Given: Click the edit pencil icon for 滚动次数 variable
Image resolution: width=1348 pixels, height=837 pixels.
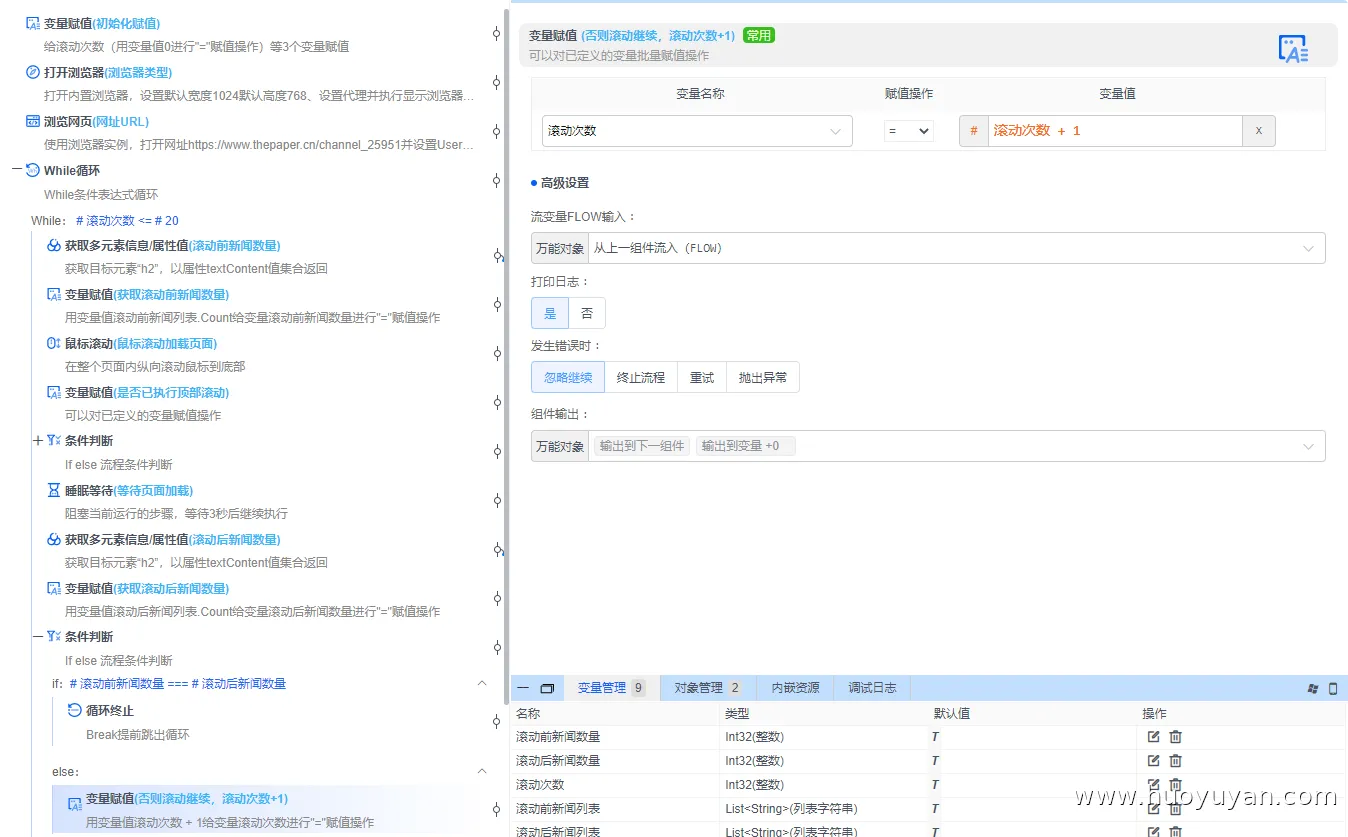Looking at the screenshot, I should (x=1153, y=784).
